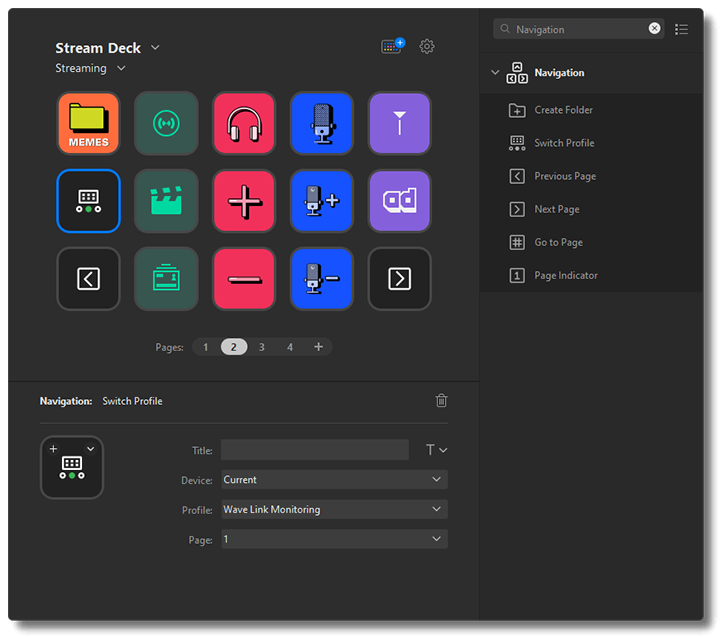
Task: Select the red minus key
Action: point(244,279)
